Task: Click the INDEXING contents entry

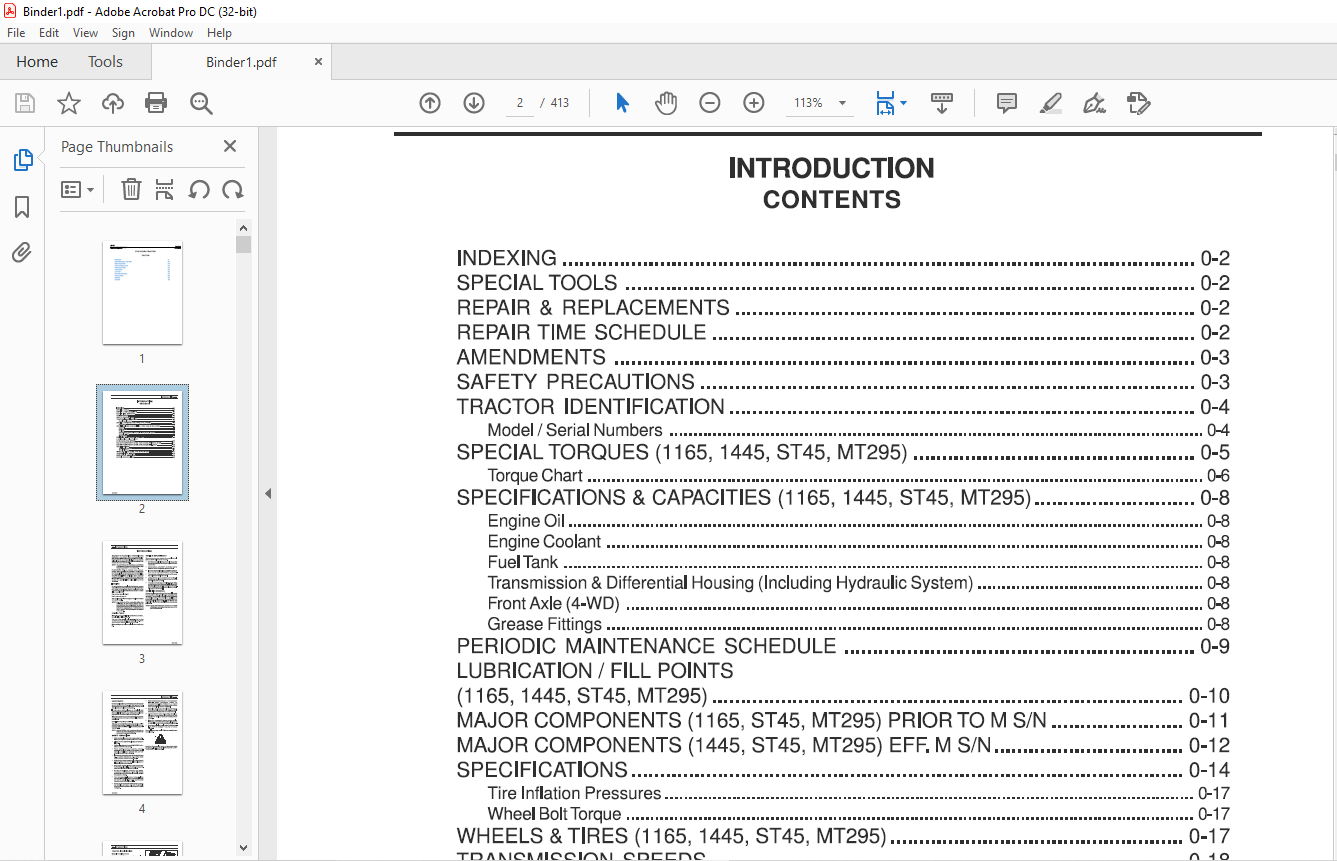Action: pos(843,259)
